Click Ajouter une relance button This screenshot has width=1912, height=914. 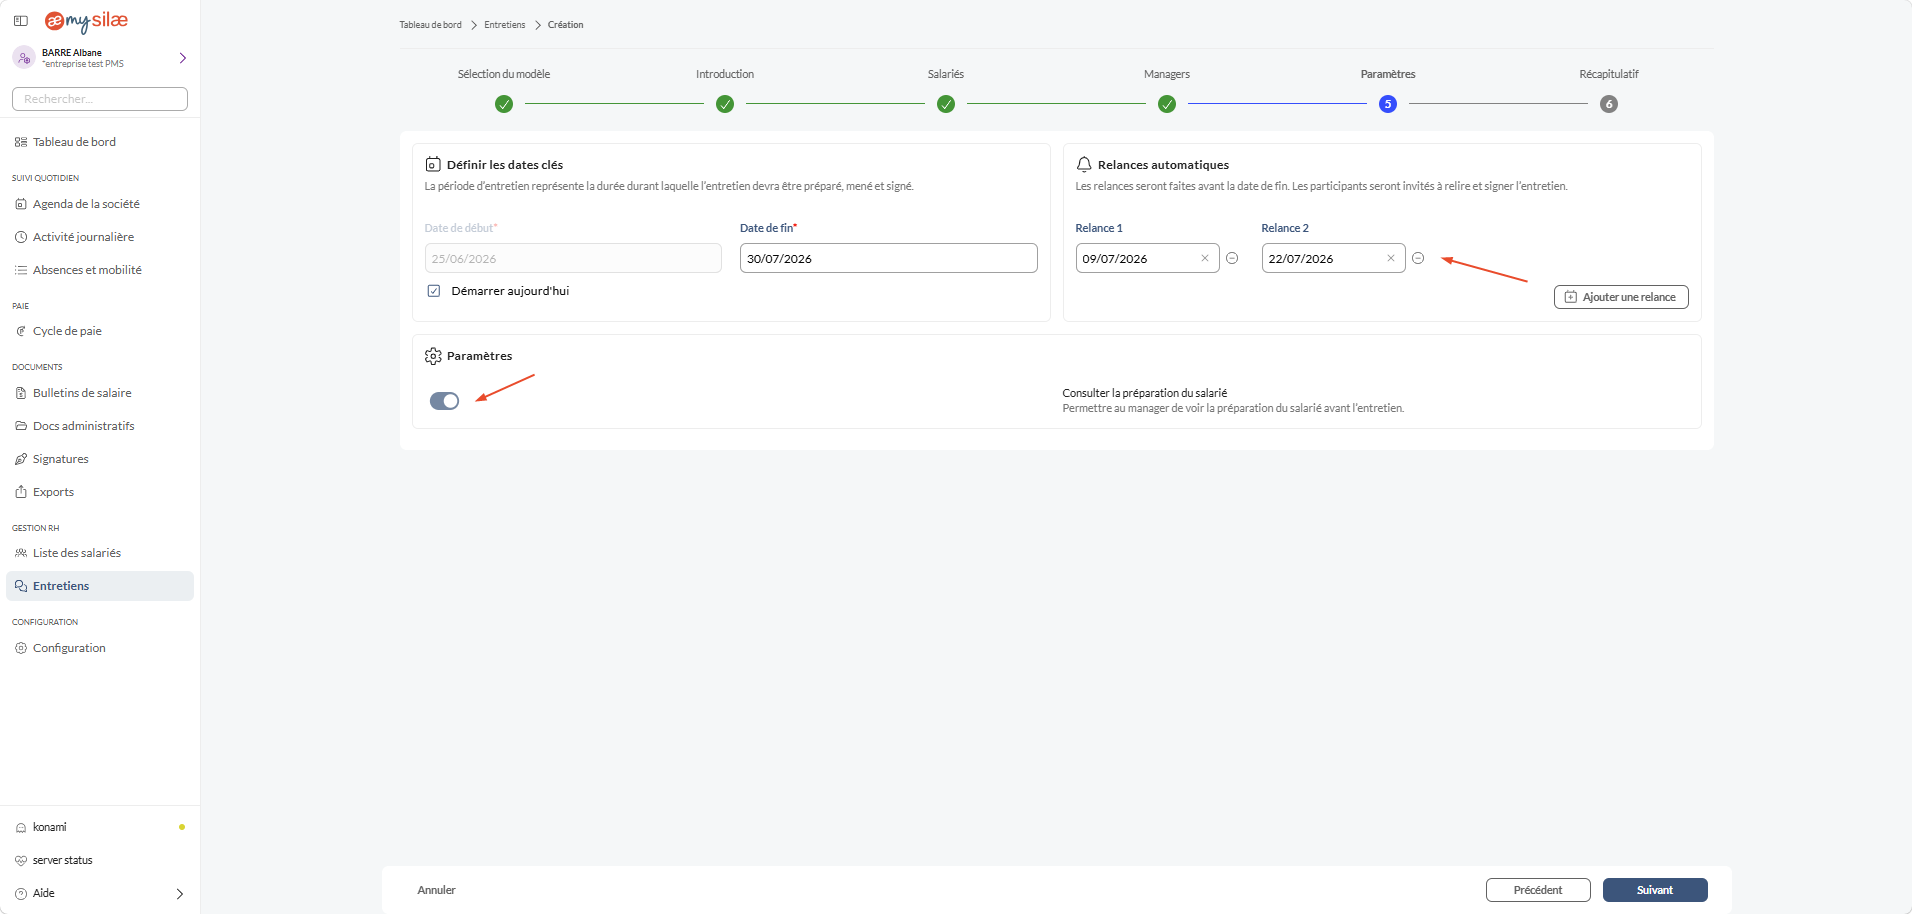click(1621, 297)
